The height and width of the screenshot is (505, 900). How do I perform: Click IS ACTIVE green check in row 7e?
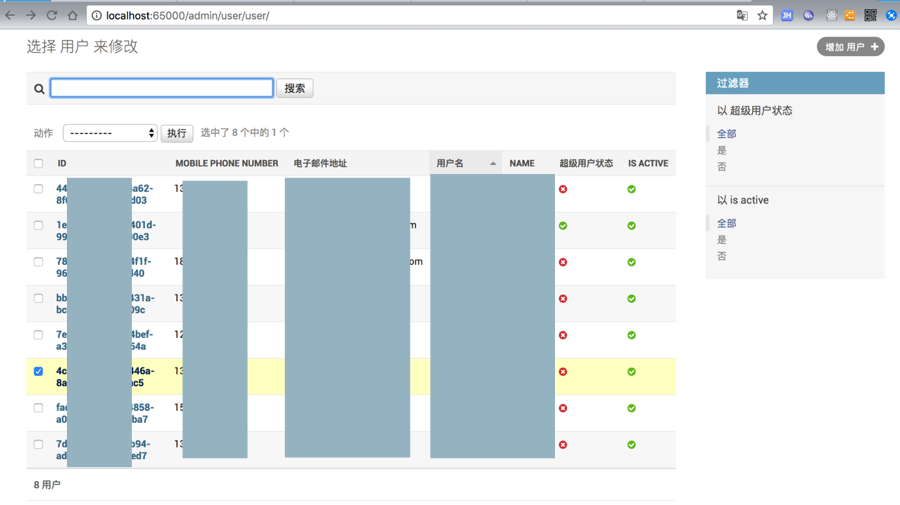tap(631, 335)
